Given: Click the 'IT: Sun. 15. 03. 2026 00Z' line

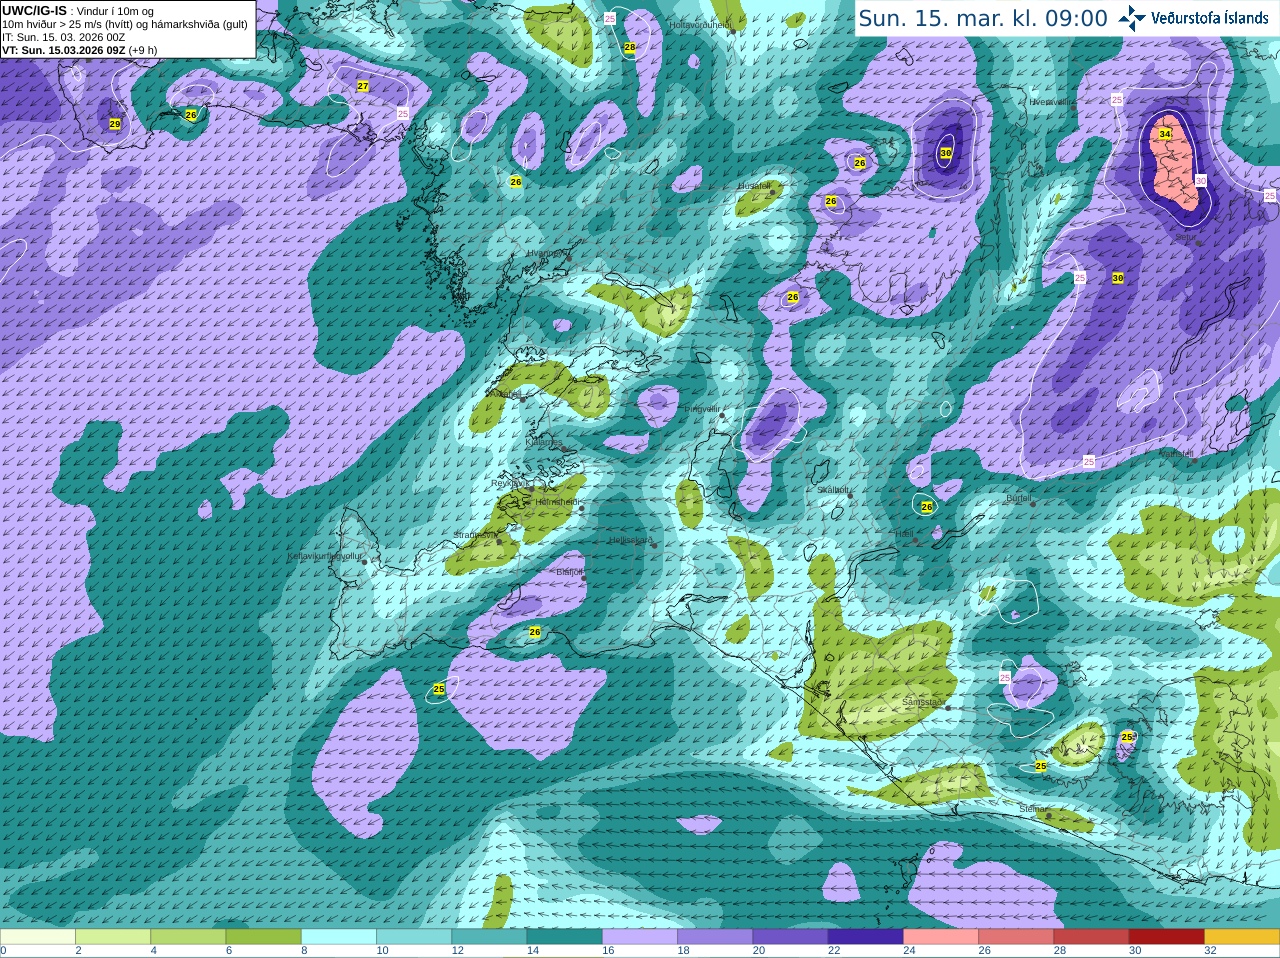Looking at the screenshot, I should [x=63, y=37].
